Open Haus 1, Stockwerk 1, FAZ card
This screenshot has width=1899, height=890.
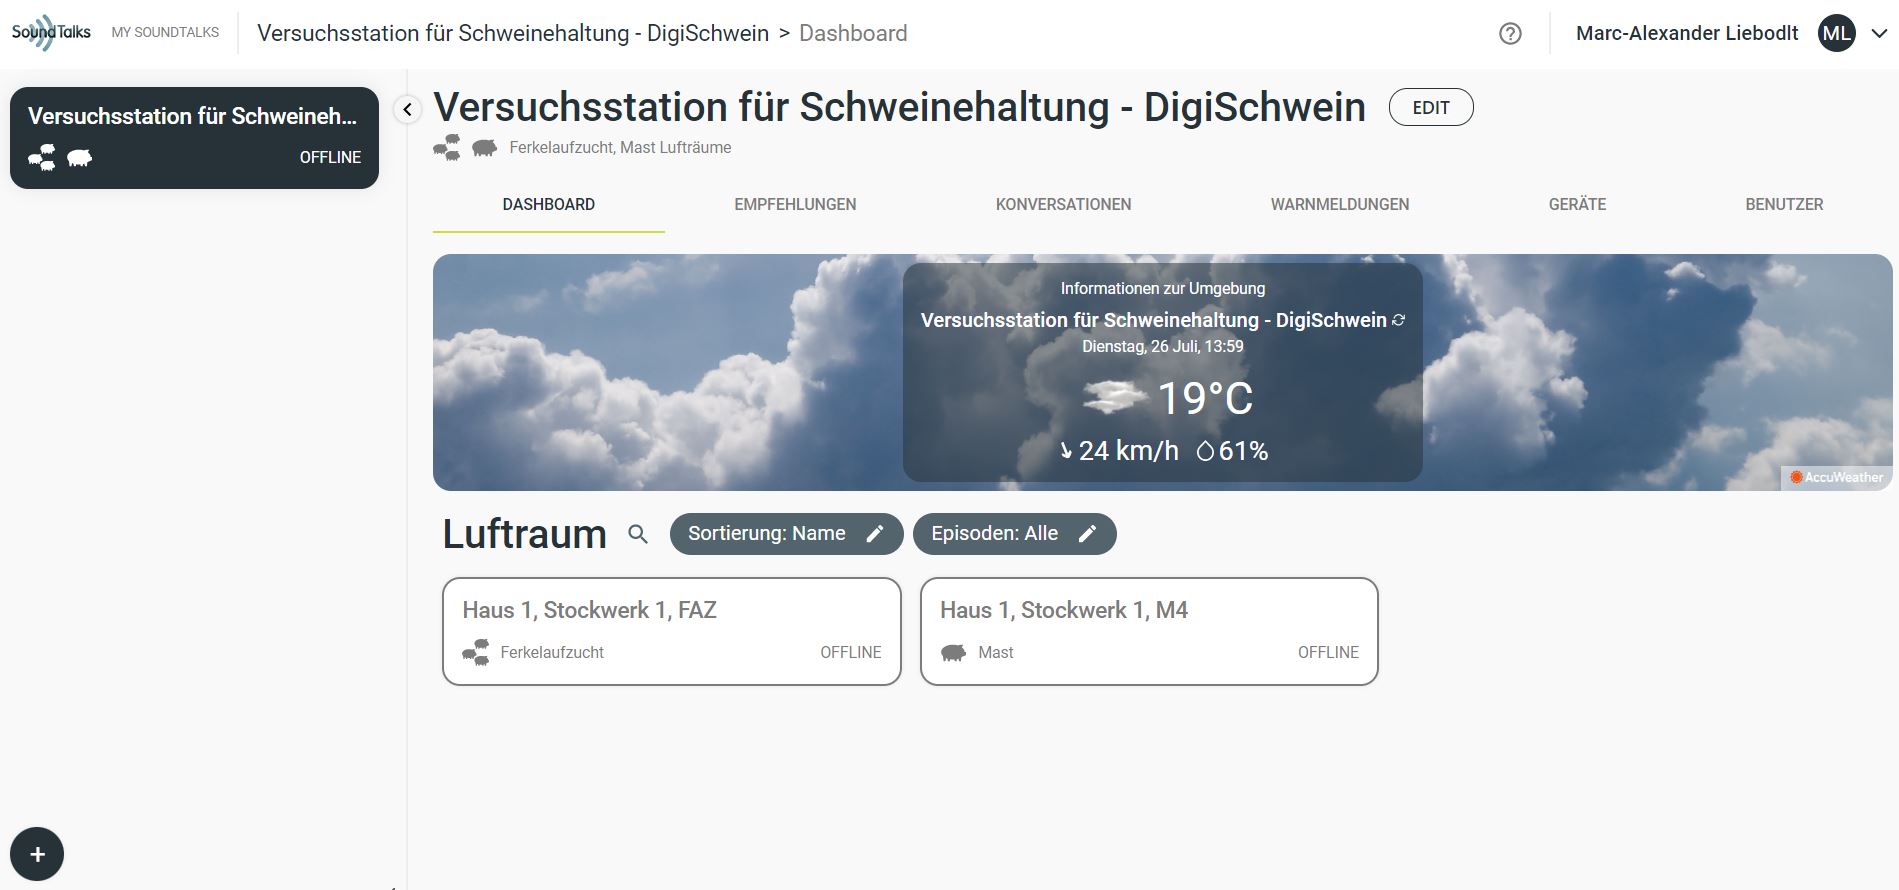click(x=672, y=631)
